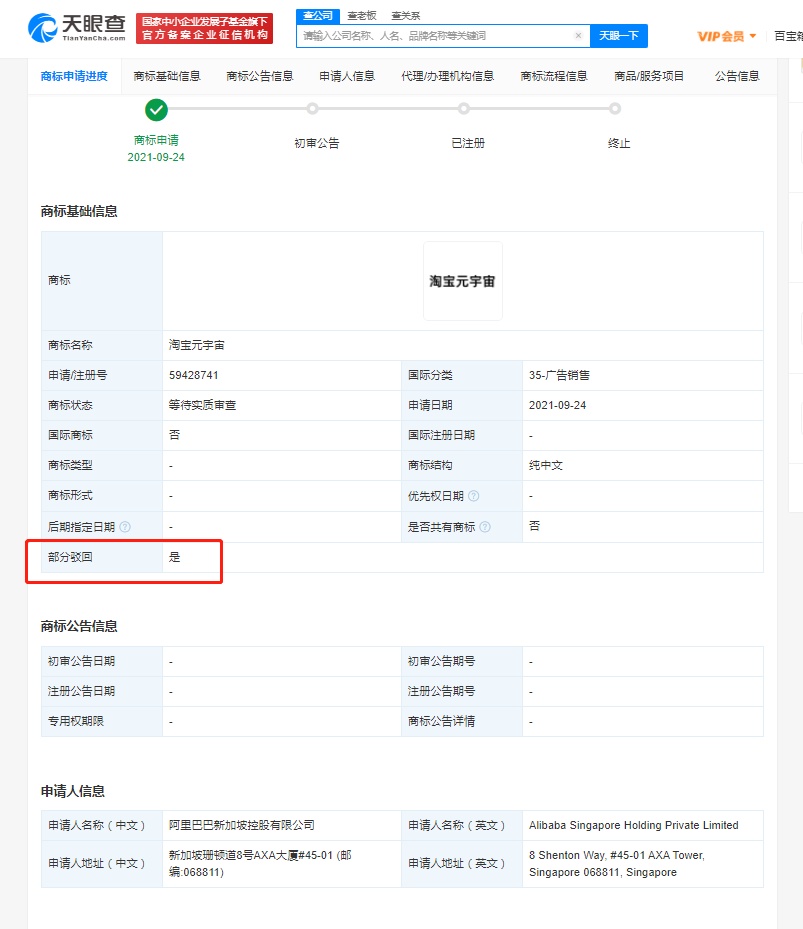Open the 公告信息 tab
803x929 pixels.
[x=737, y=76]
